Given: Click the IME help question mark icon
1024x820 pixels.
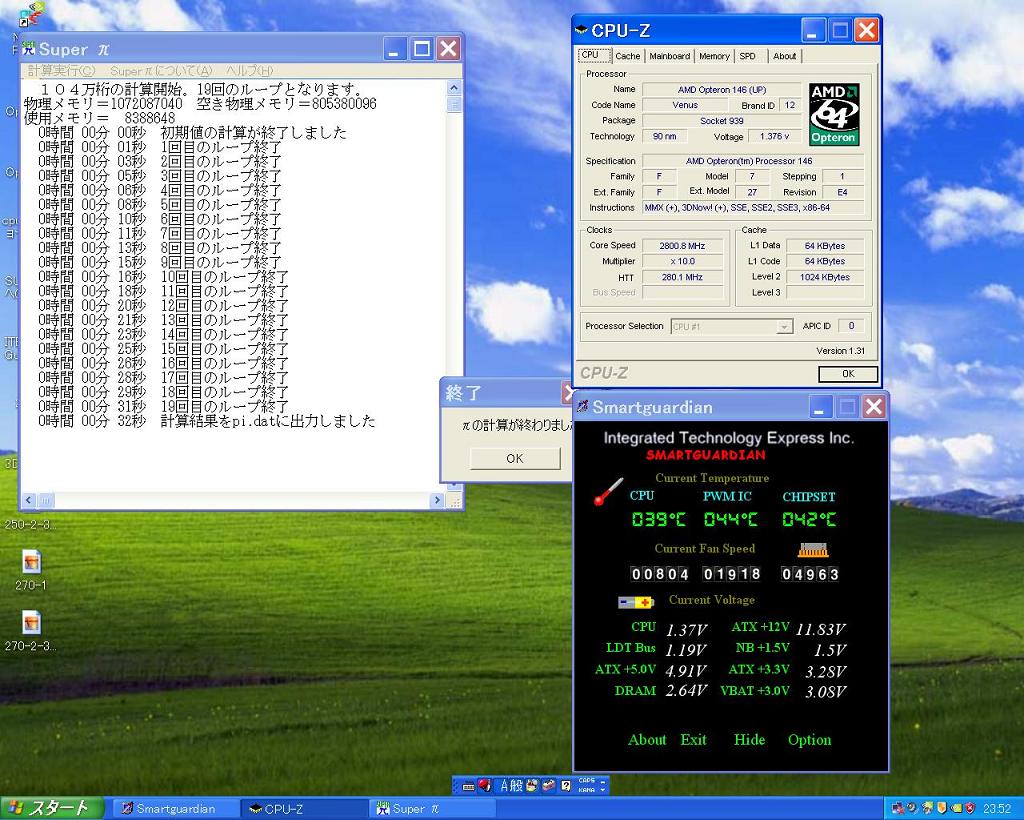Looking at the screenshot, I should pos(566,786).
